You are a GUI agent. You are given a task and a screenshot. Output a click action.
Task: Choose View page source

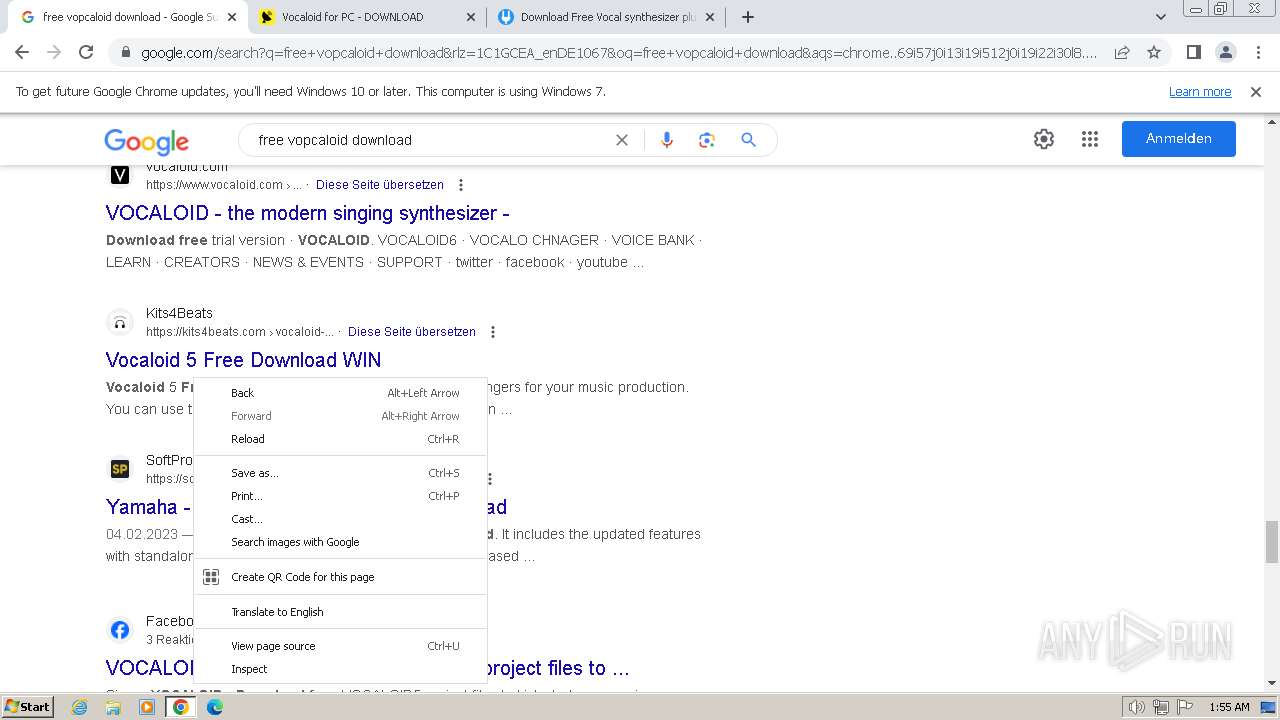point(340,646)
